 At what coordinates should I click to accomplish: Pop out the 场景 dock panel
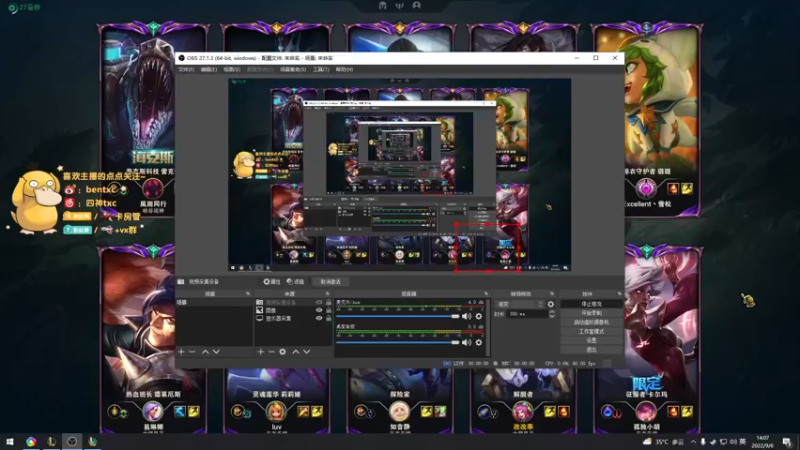(x=248, y=294)
